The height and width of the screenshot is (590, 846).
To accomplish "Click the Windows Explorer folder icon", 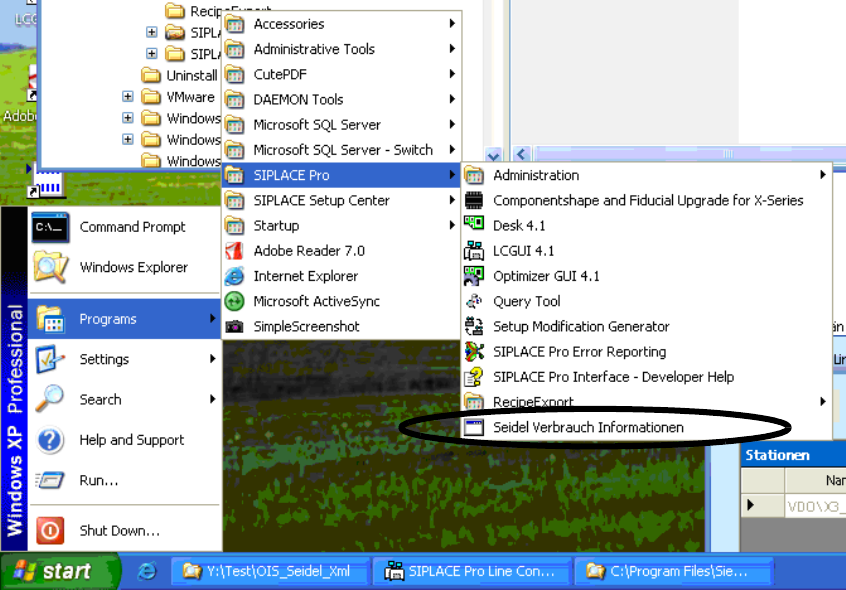I will (50, 267).
